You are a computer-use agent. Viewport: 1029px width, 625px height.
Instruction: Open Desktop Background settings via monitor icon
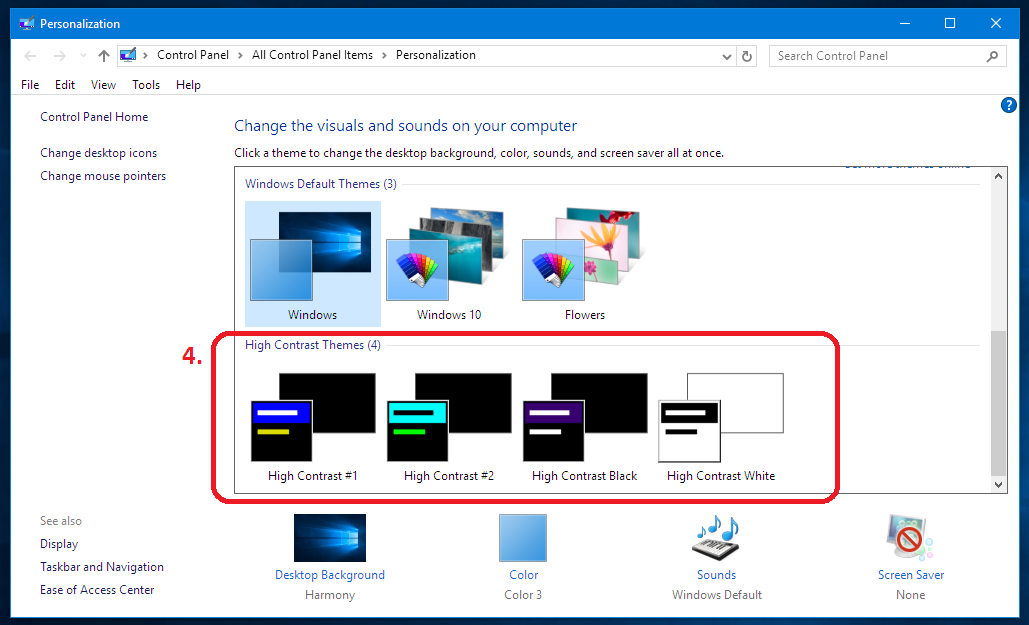330,537
